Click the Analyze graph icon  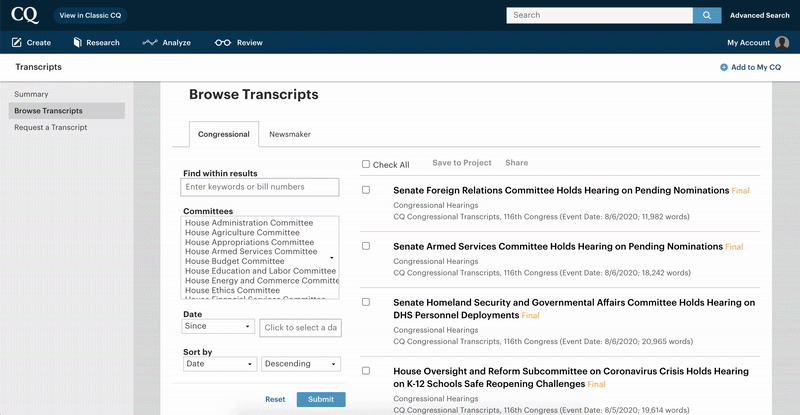pyautogui.click(x=150, y=43)
